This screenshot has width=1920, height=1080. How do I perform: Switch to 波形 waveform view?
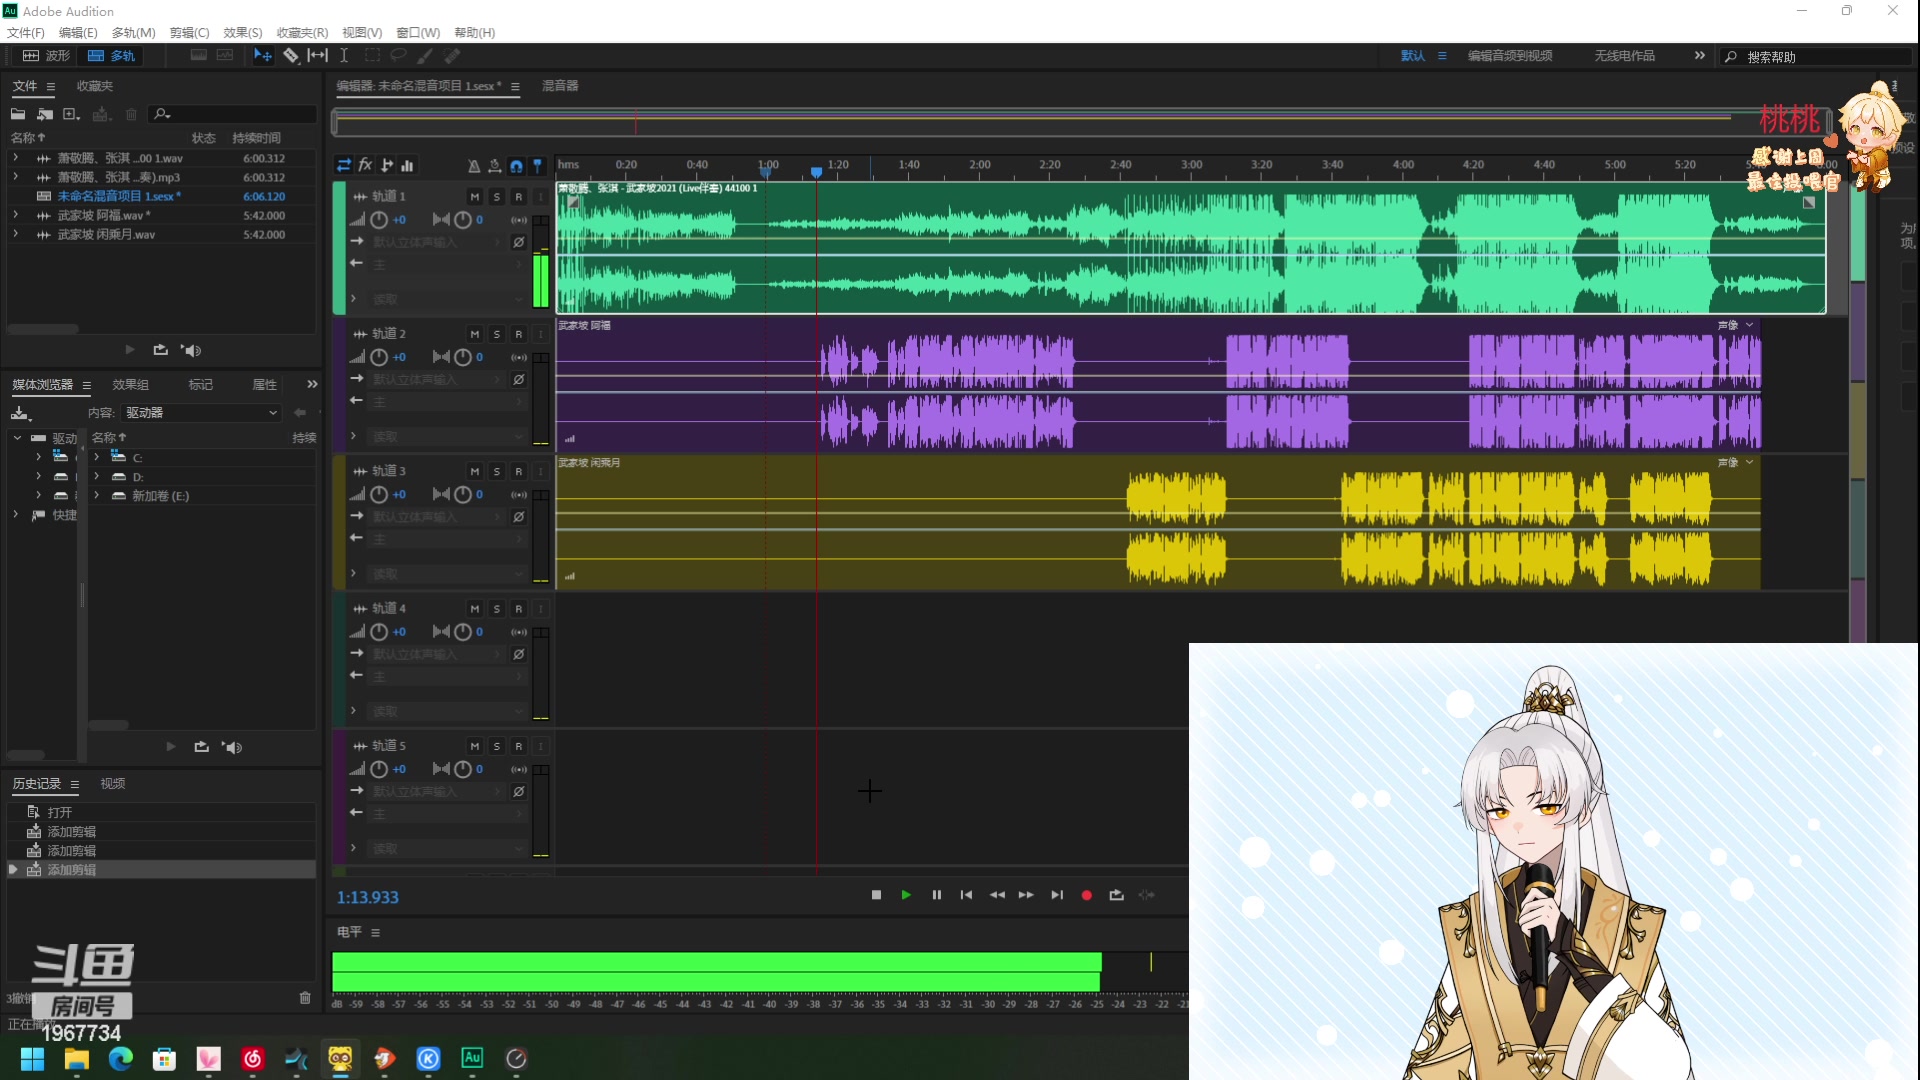tap(47, 56)
